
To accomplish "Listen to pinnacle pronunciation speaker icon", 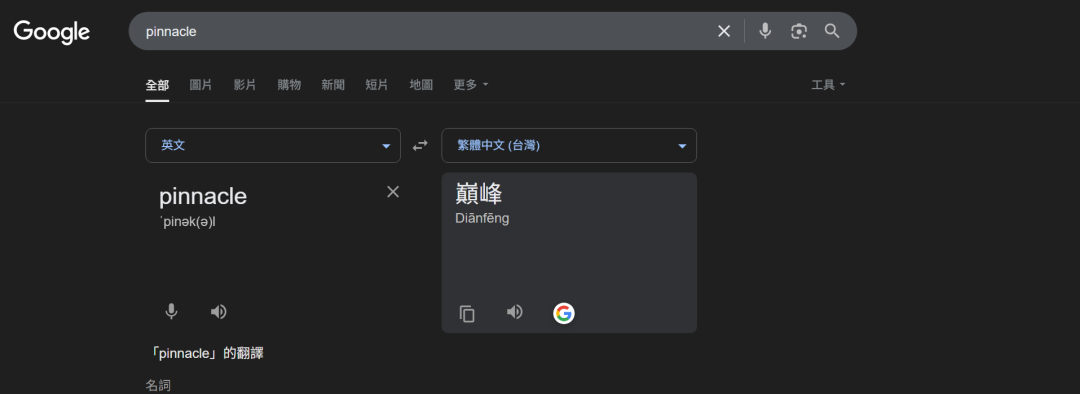I will [x=218, y=312].
